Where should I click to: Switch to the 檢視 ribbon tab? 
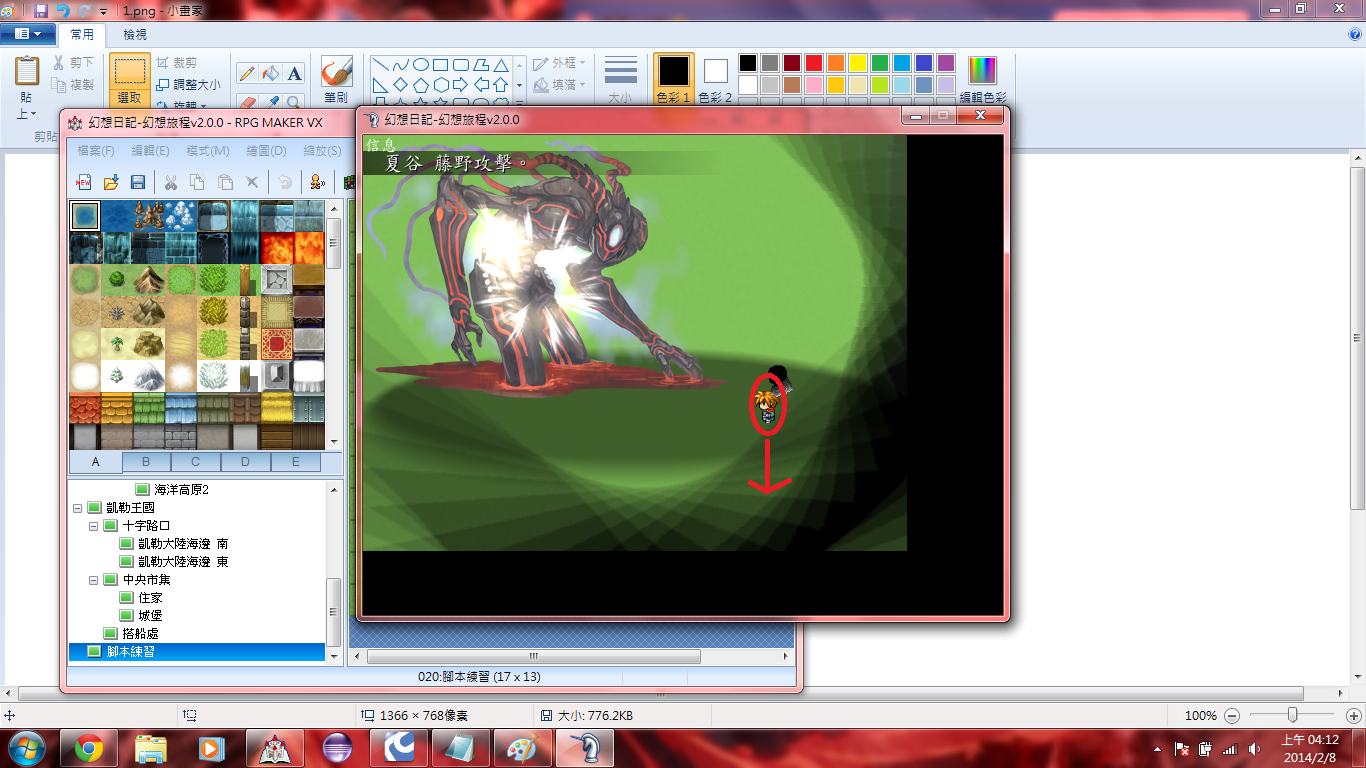pyautogui.click(x=135, y=35)
